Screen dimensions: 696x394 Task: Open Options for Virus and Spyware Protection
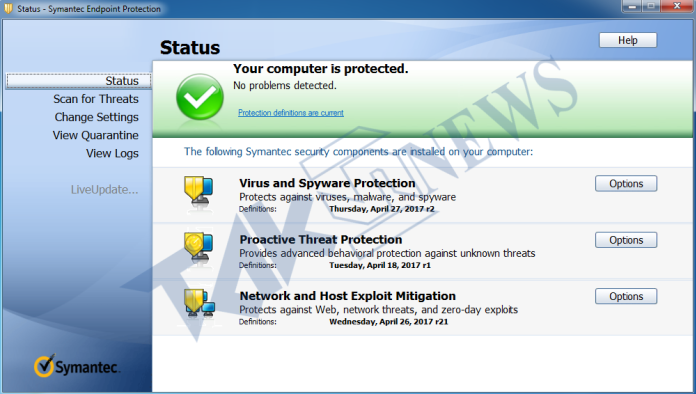tap(626, 184)
